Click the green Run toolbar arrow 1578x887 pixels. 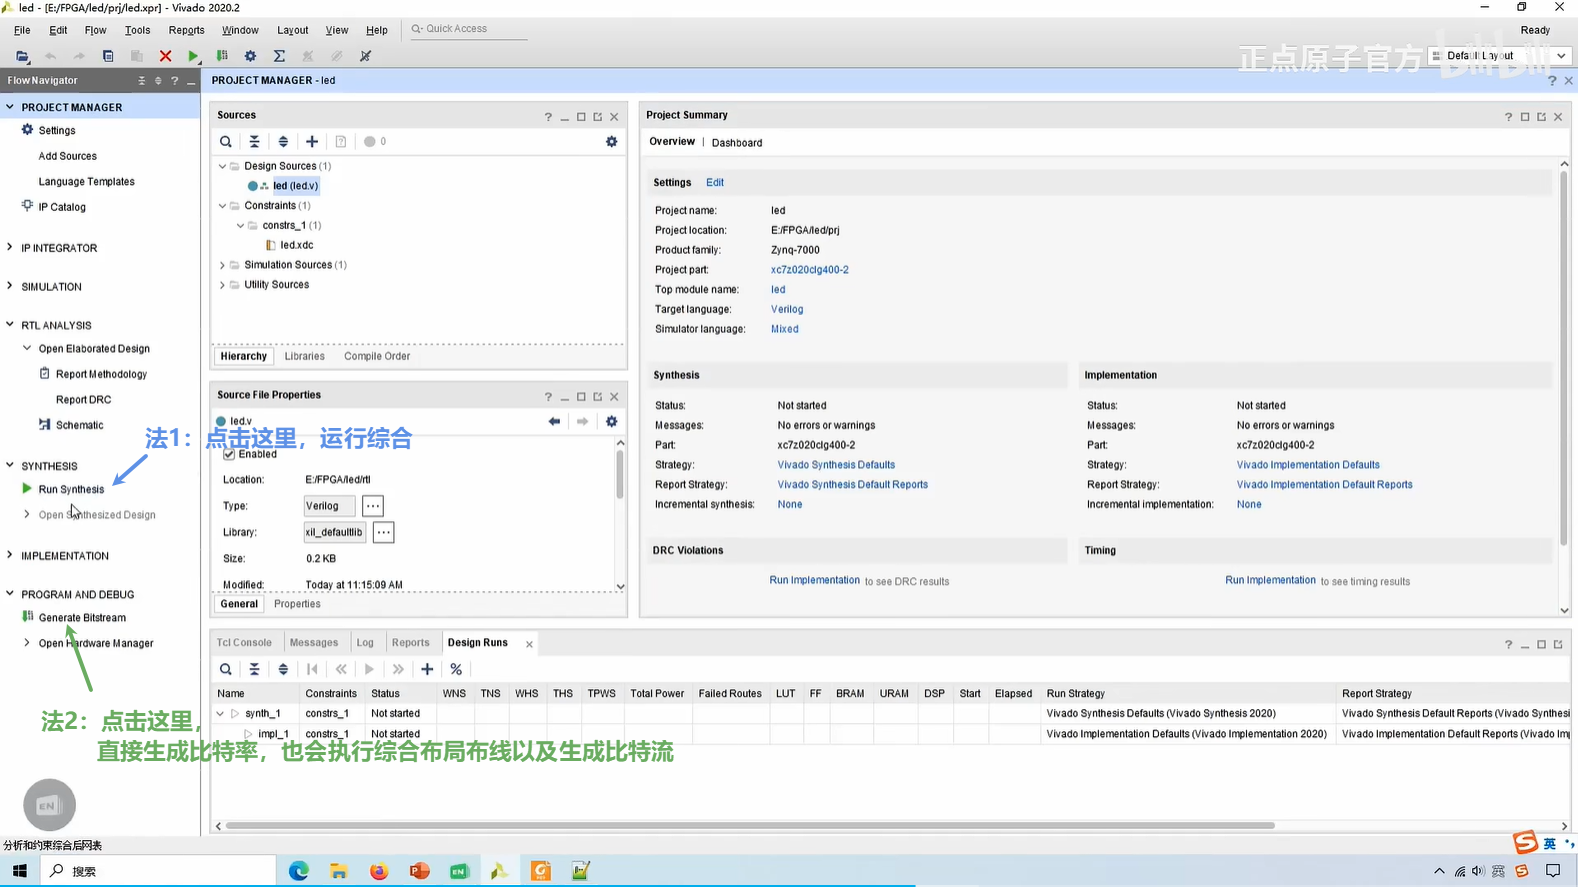193,56
